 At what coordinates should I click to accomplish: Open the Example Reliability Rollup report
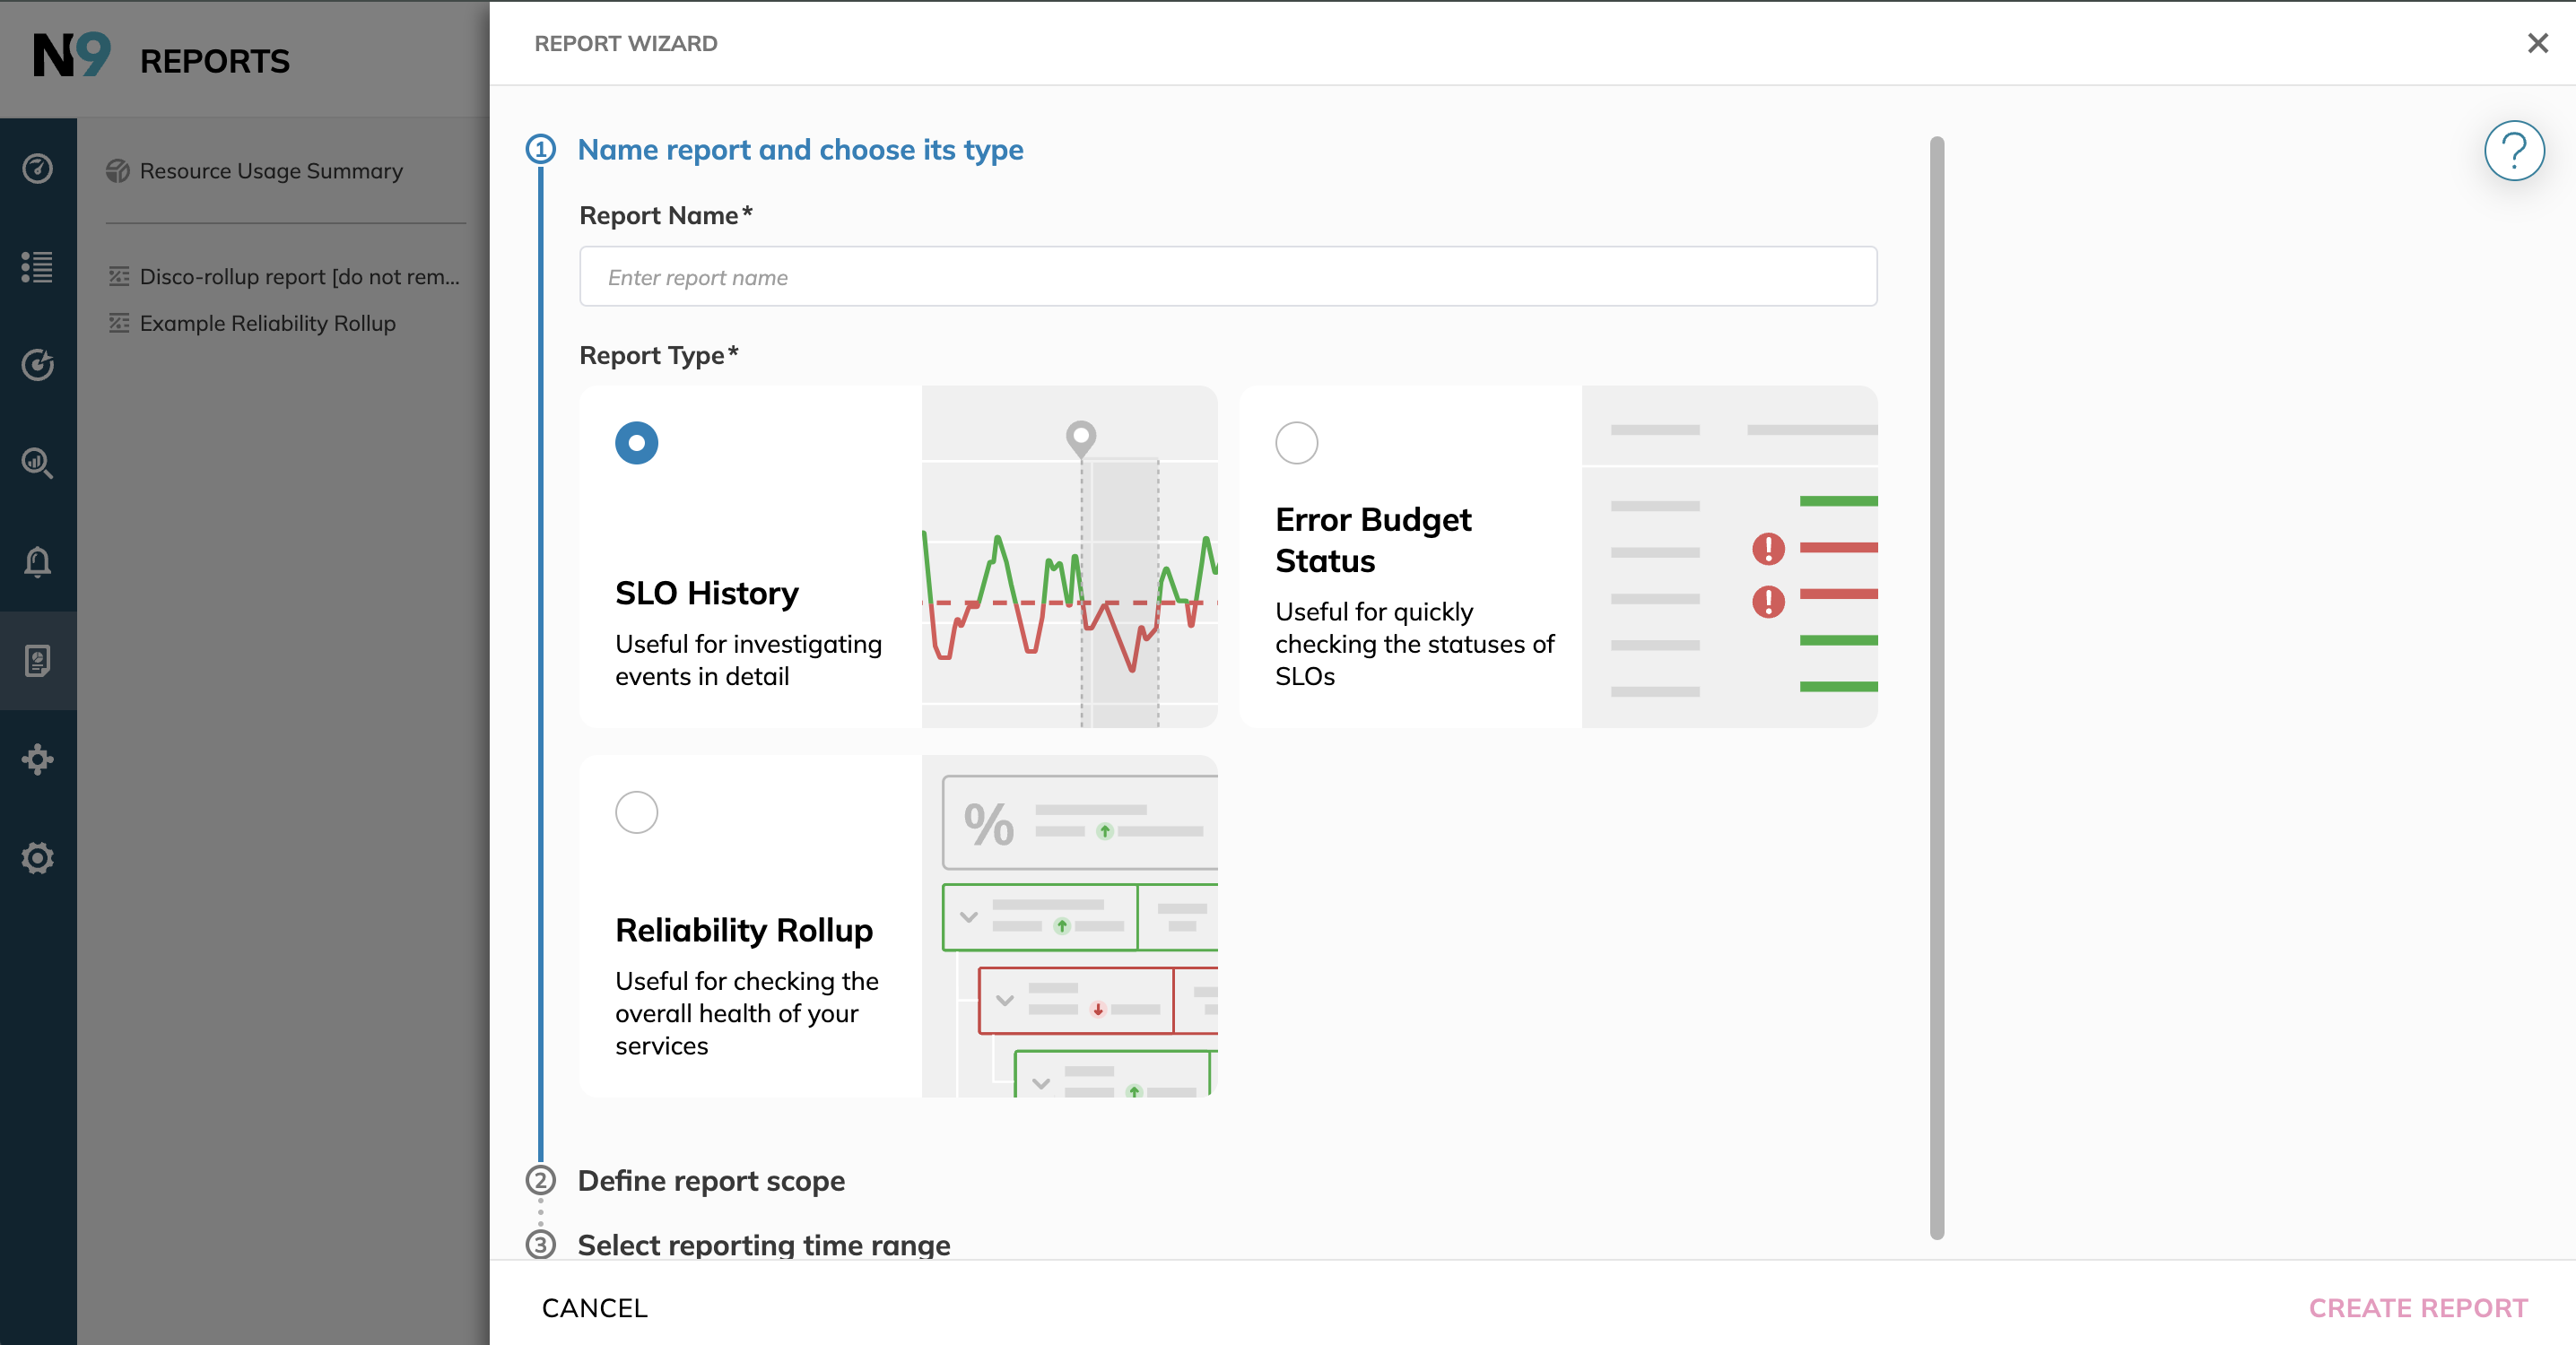(x=267, y=322)
